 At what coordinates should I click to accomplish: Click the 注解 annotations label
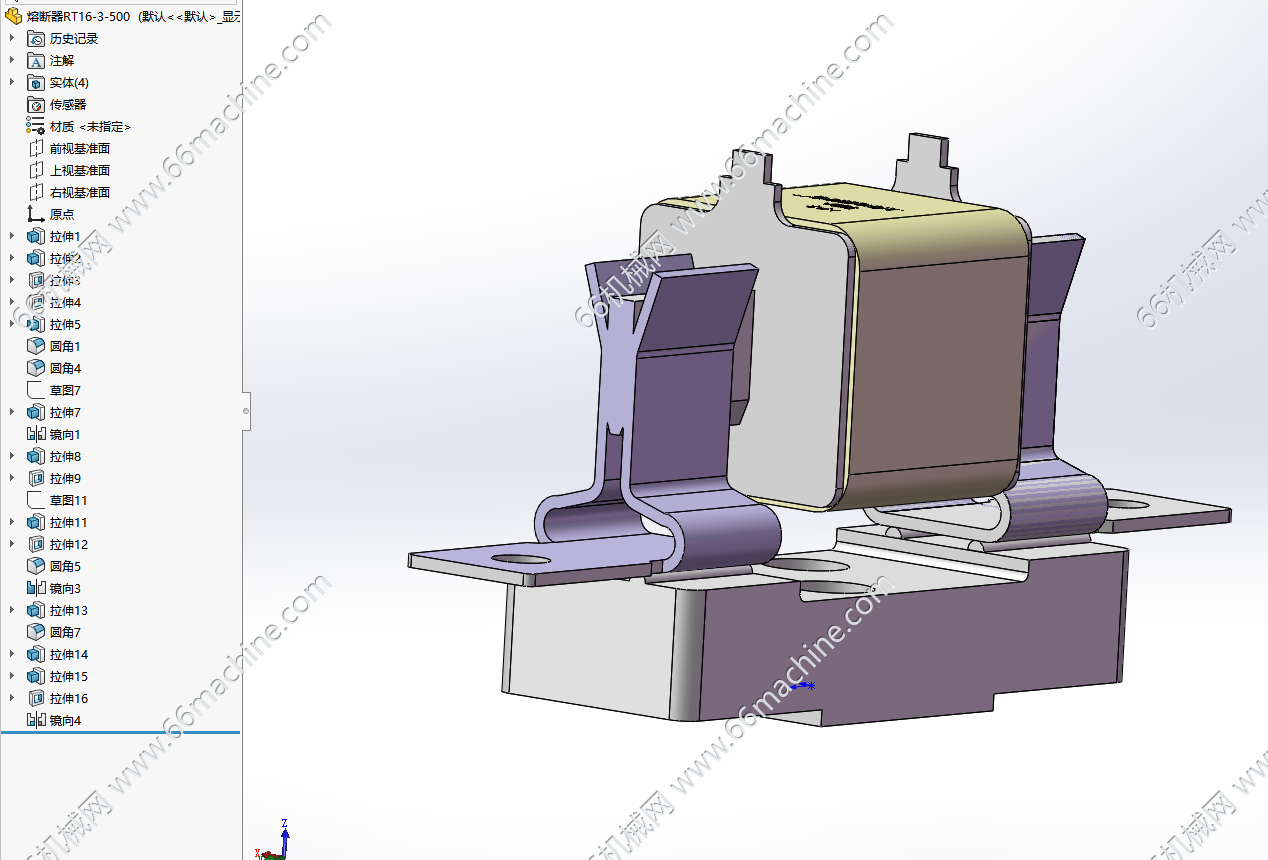pyautogui.click(x=62, y=60)
